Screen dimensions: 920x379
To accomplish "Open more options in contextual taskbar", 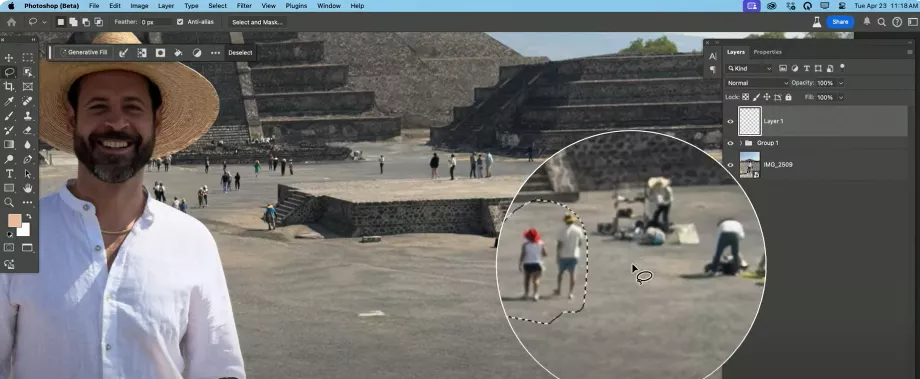I will (x=215, y=52).
